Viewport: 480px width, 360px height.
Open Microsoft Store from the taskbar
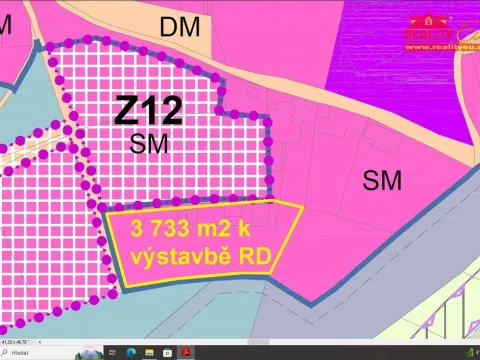pyautogui.click(x=167, y=353)
